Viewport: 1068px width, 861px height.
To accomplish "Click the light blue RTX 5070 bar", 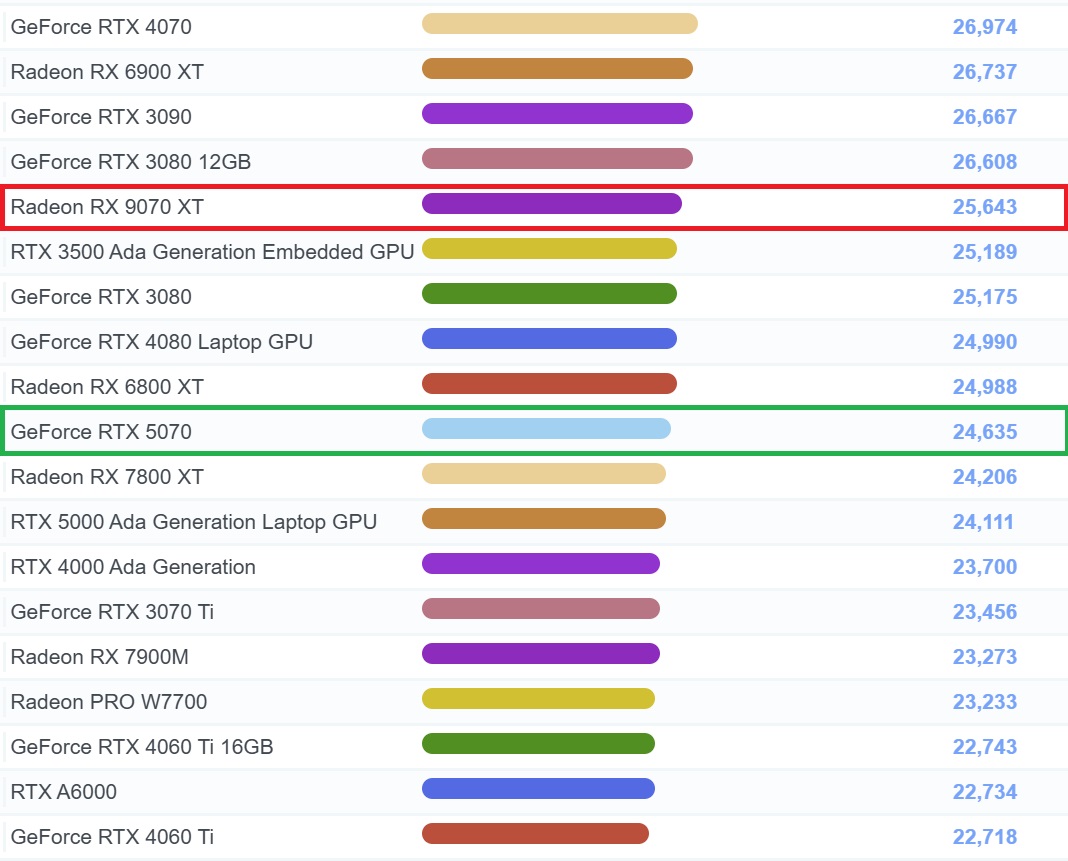I will pos(546,428).
